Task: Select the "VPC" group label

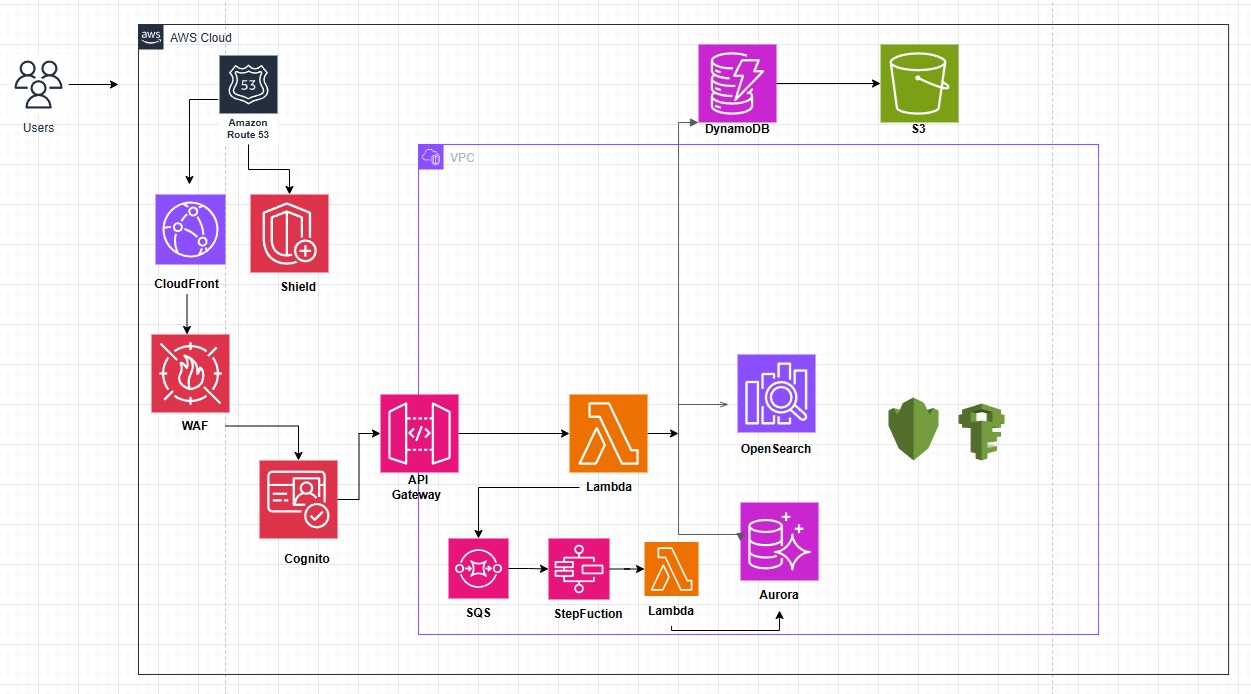Action: (462, 158)
